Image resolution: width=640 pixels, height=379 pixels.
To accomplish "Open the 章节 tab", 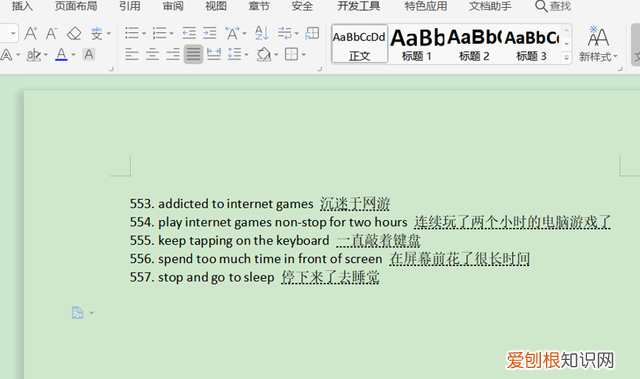I will coord(259,6).
